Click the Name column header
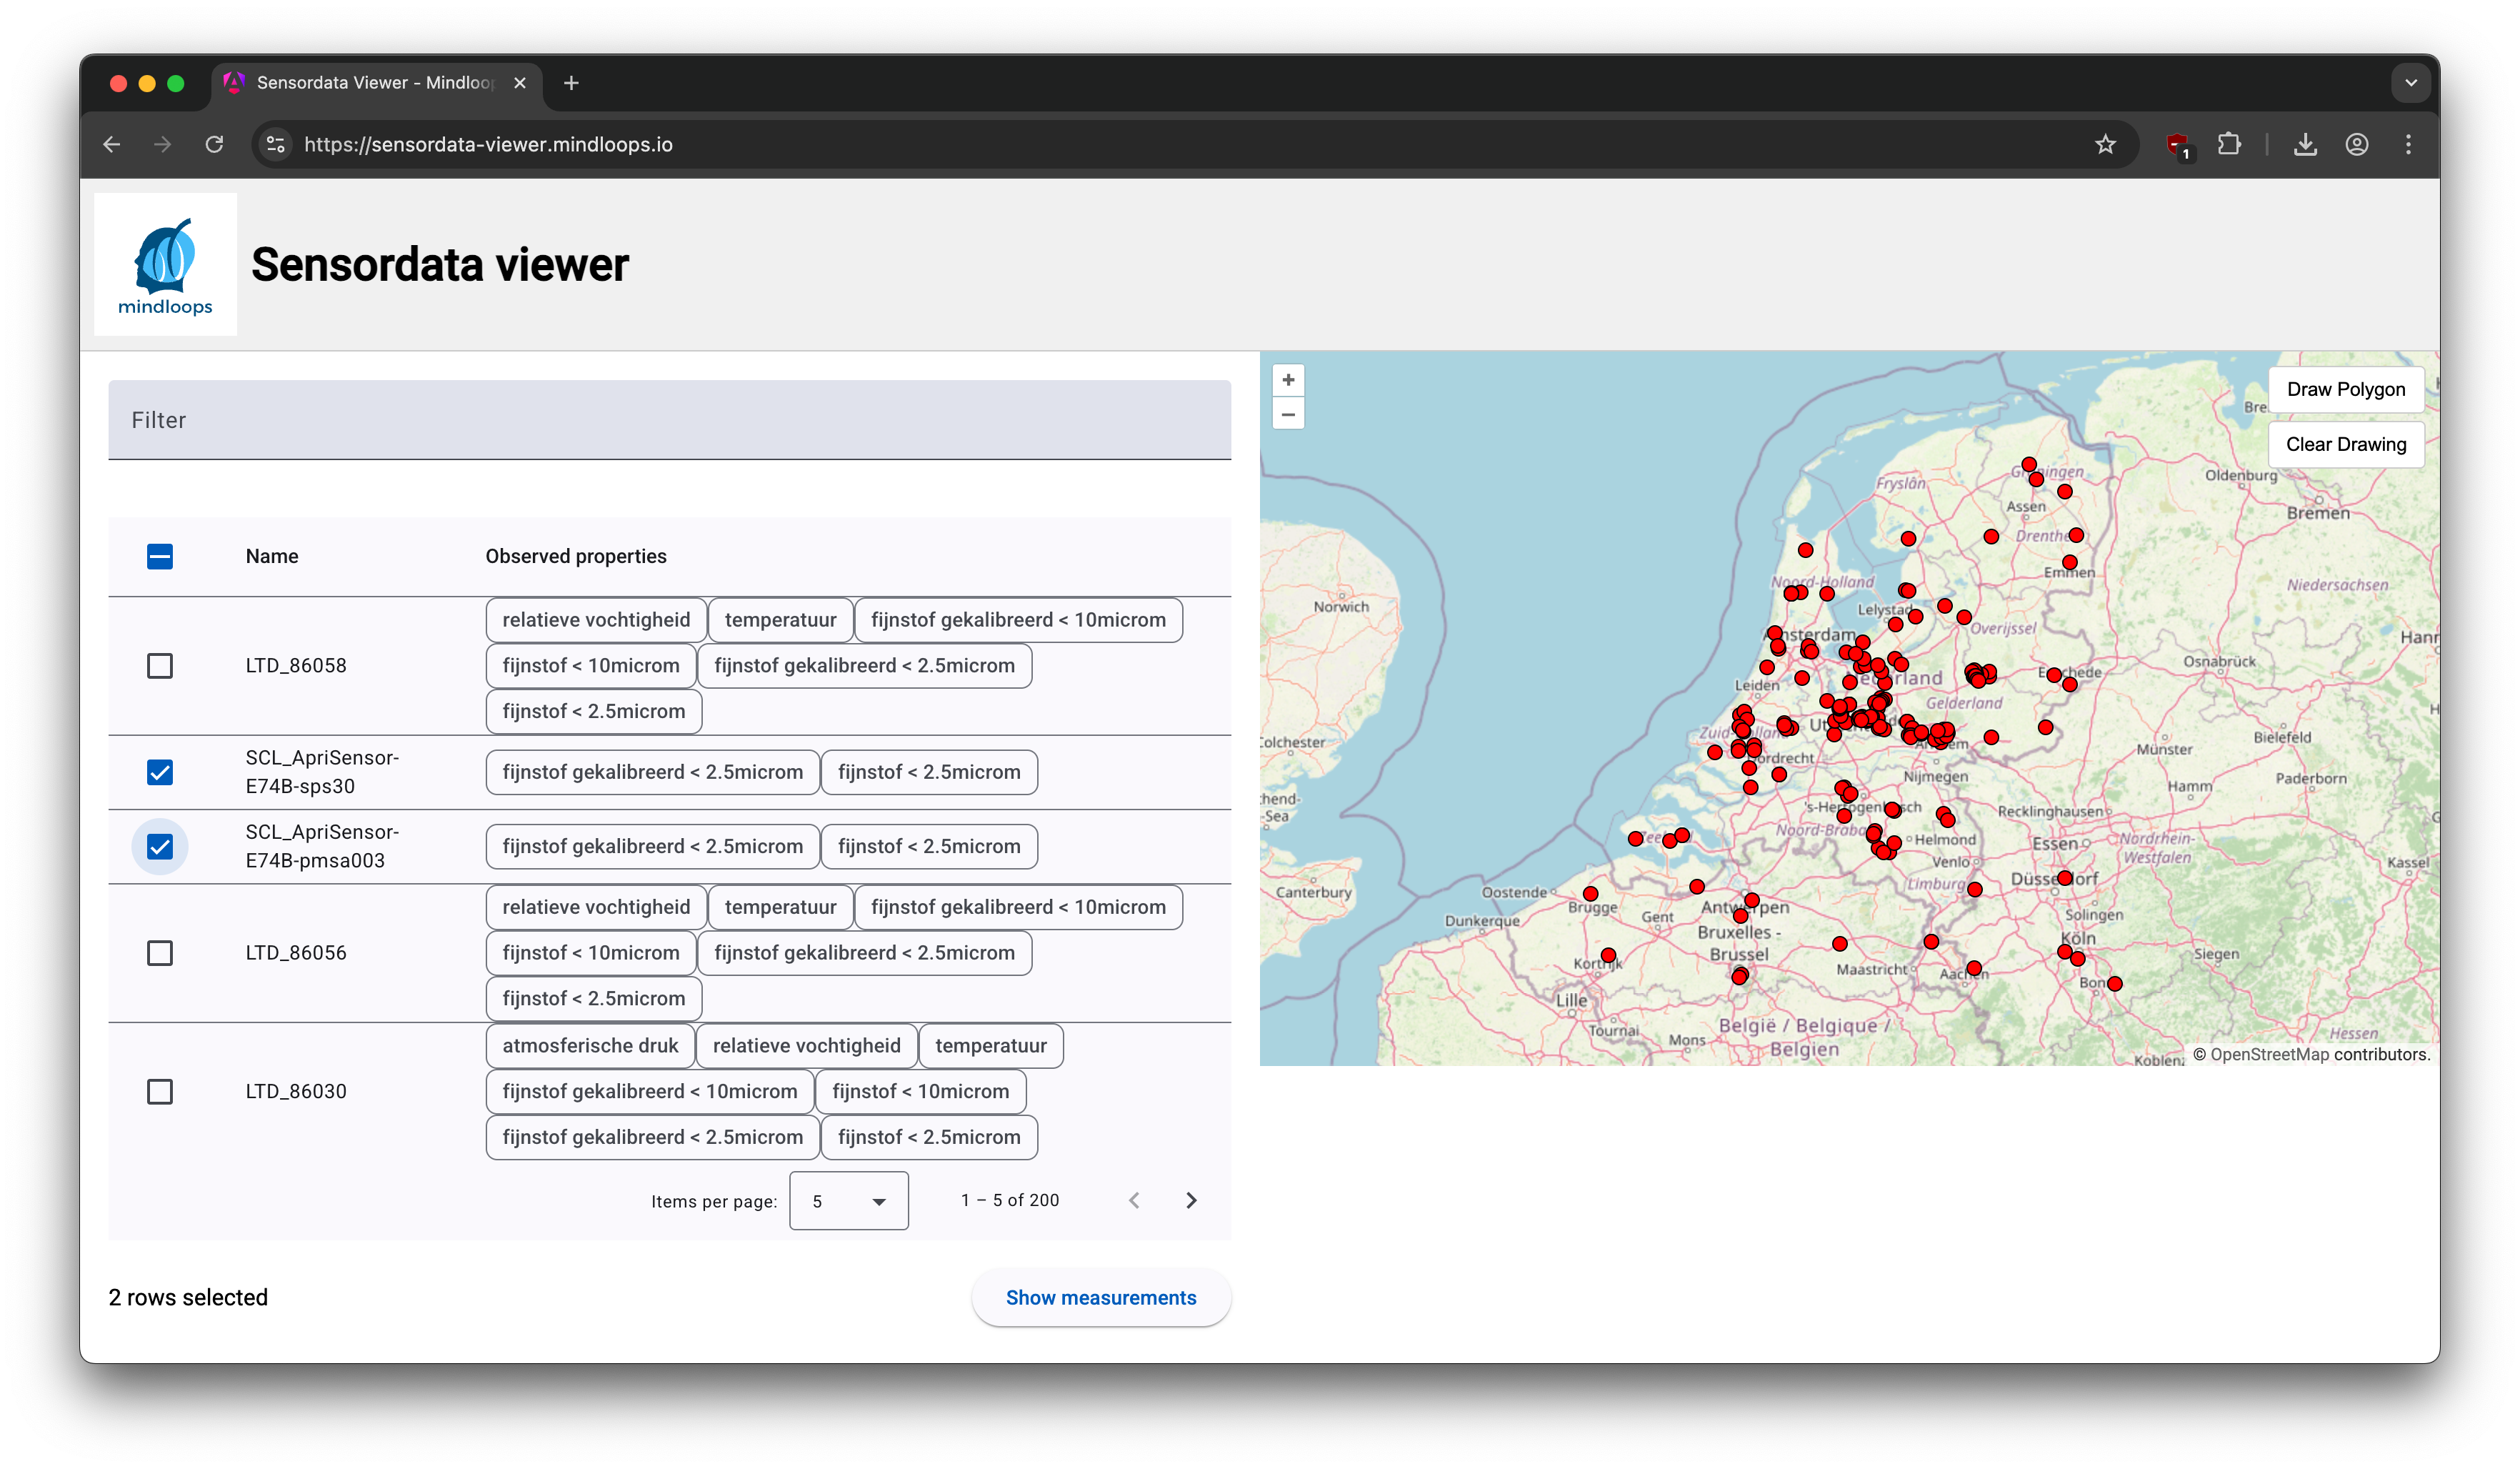Screen dimensions: 2520x1469 tap(272, 556)
